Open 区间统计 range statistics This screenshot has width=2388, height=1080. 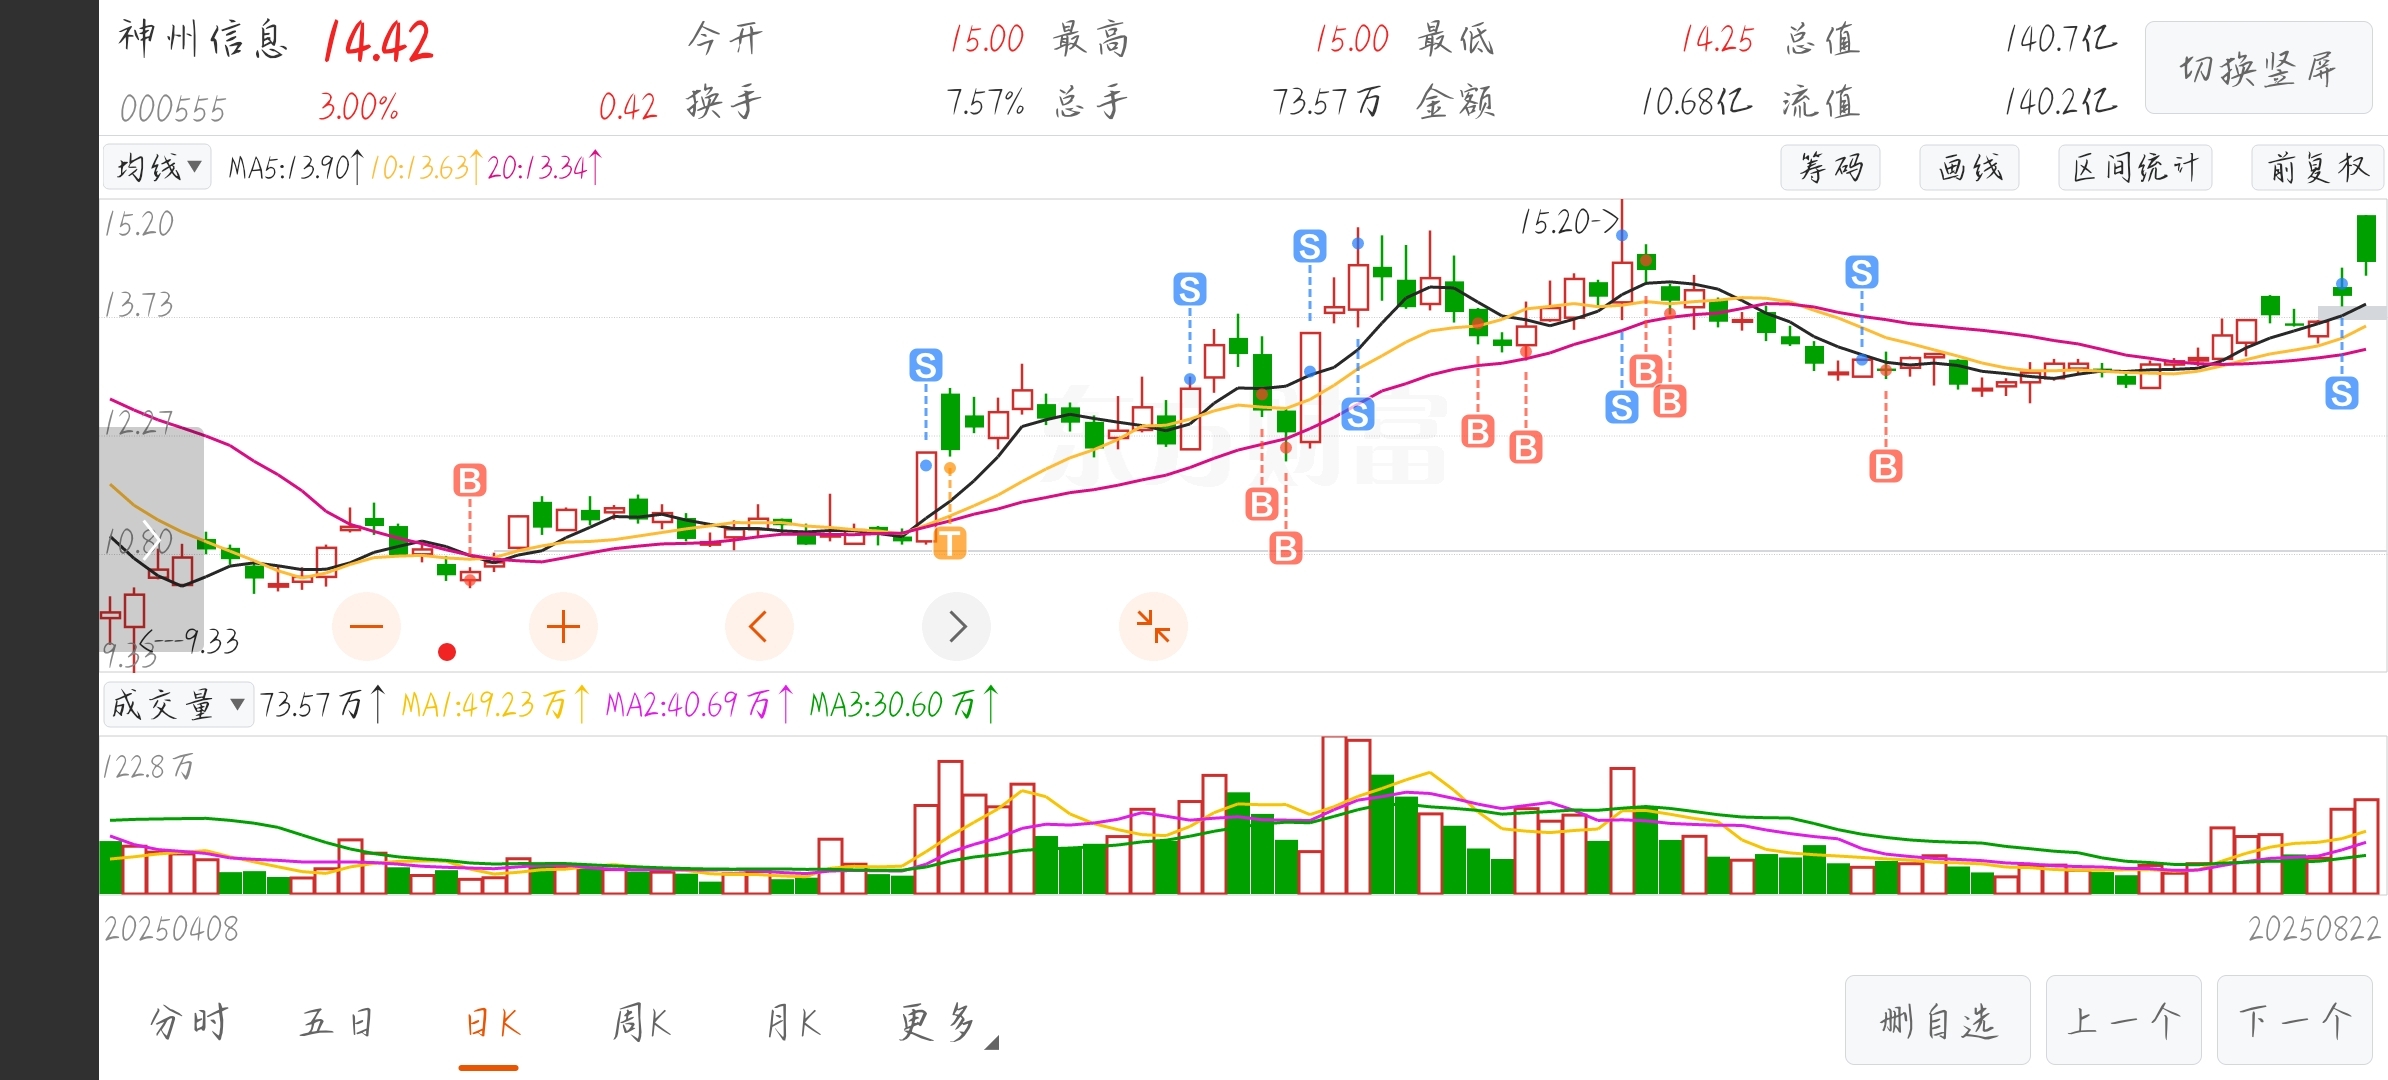[2135, 167]
